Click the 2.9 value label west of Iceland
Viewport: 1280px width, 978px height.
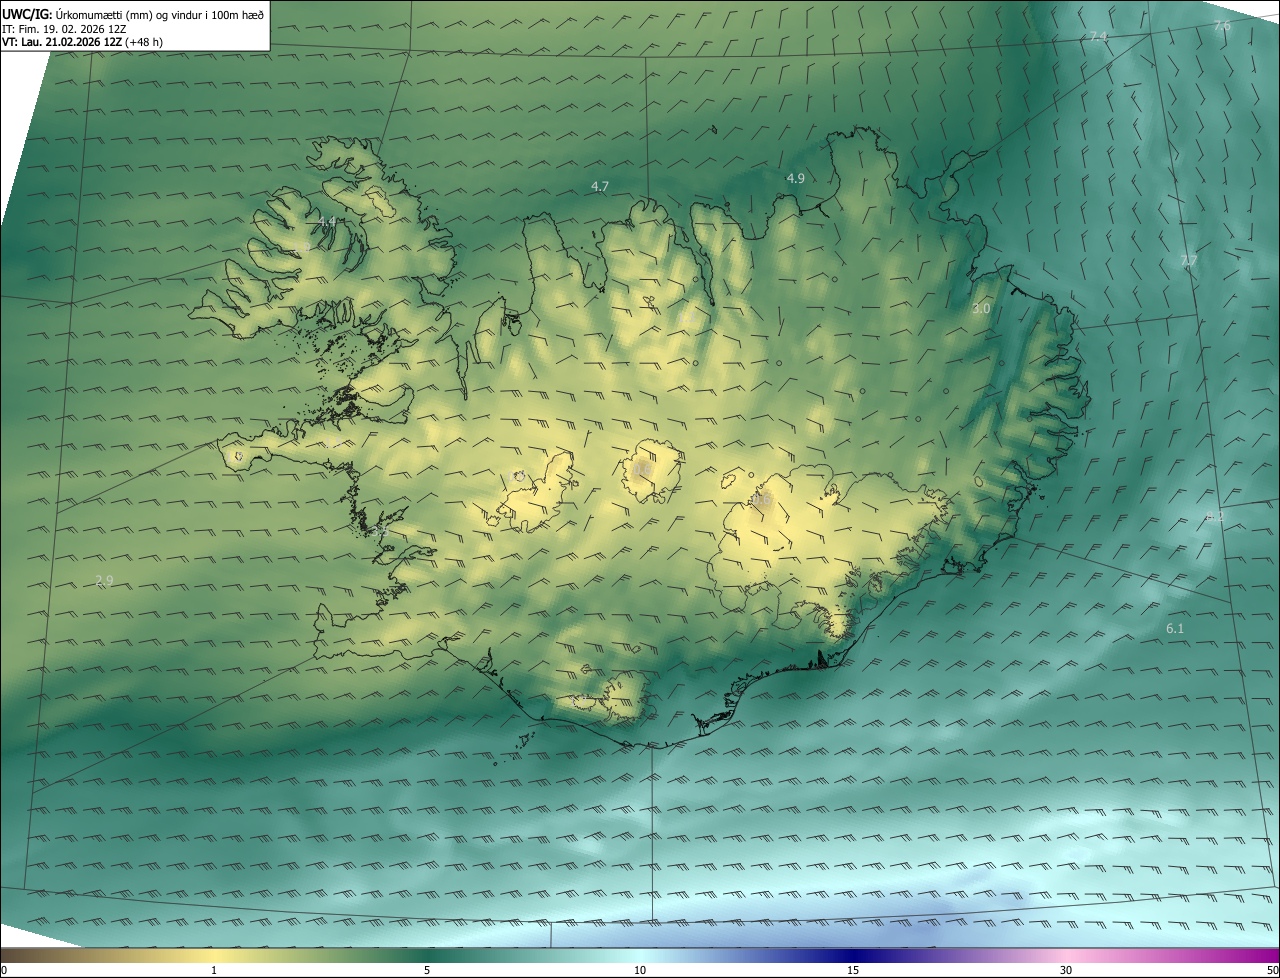(x=104, y=580)
